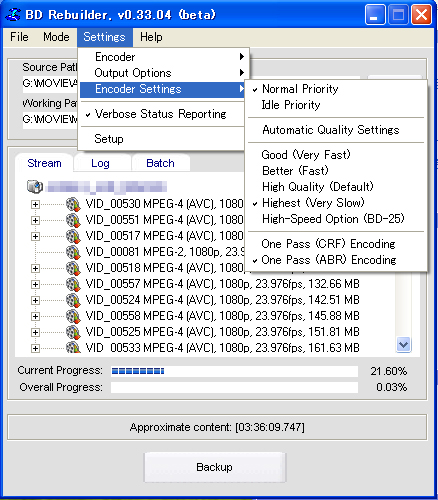This screenshot has height=500, width=438.
Task: Toggle Automatic Quality Settings
Action: (x=336, y=130)
